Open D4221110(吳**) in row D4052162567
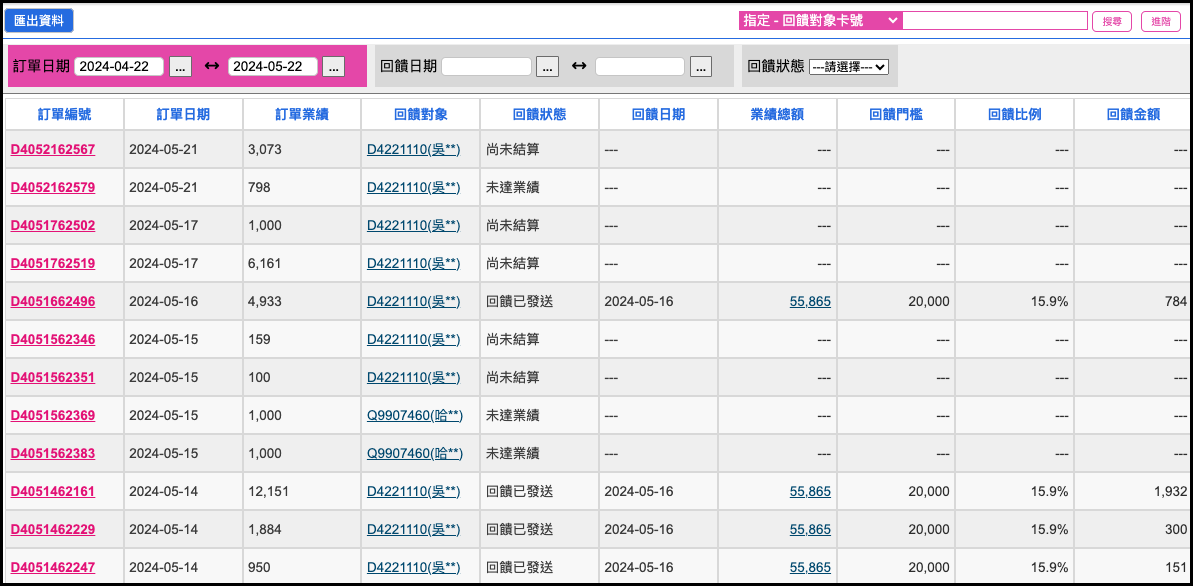 [x=413, y=149]
